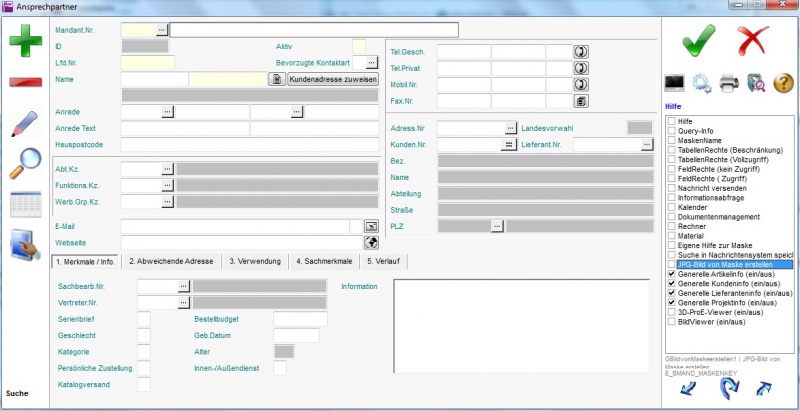Open help via the question mark icon
Image resolution: width=800 pixels, height=411 pixels.
click(784, 84)
